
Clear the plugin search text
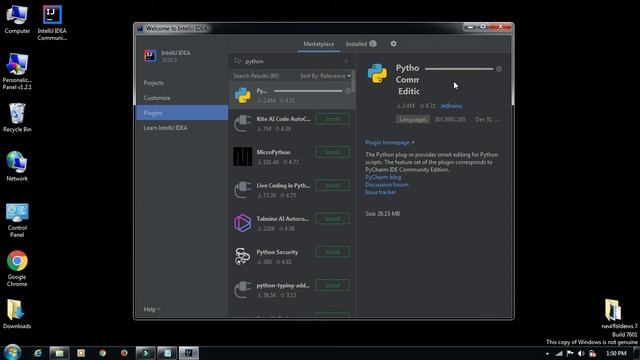tap(347, 61)
